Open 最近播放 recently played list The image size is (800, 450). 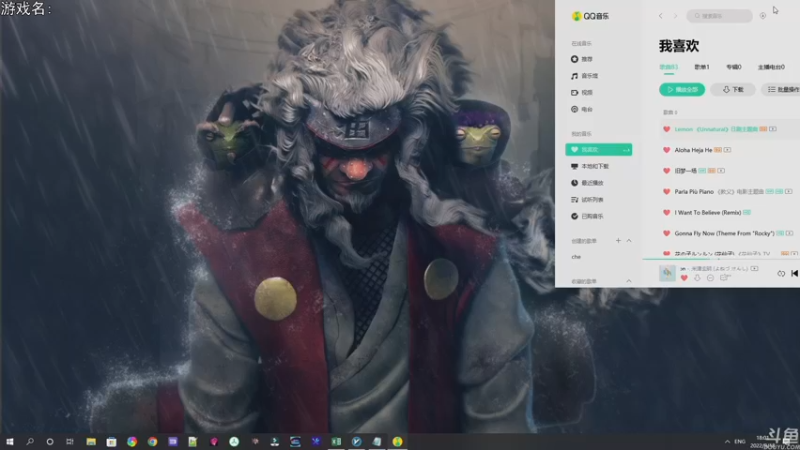click(x=587, y=183)
